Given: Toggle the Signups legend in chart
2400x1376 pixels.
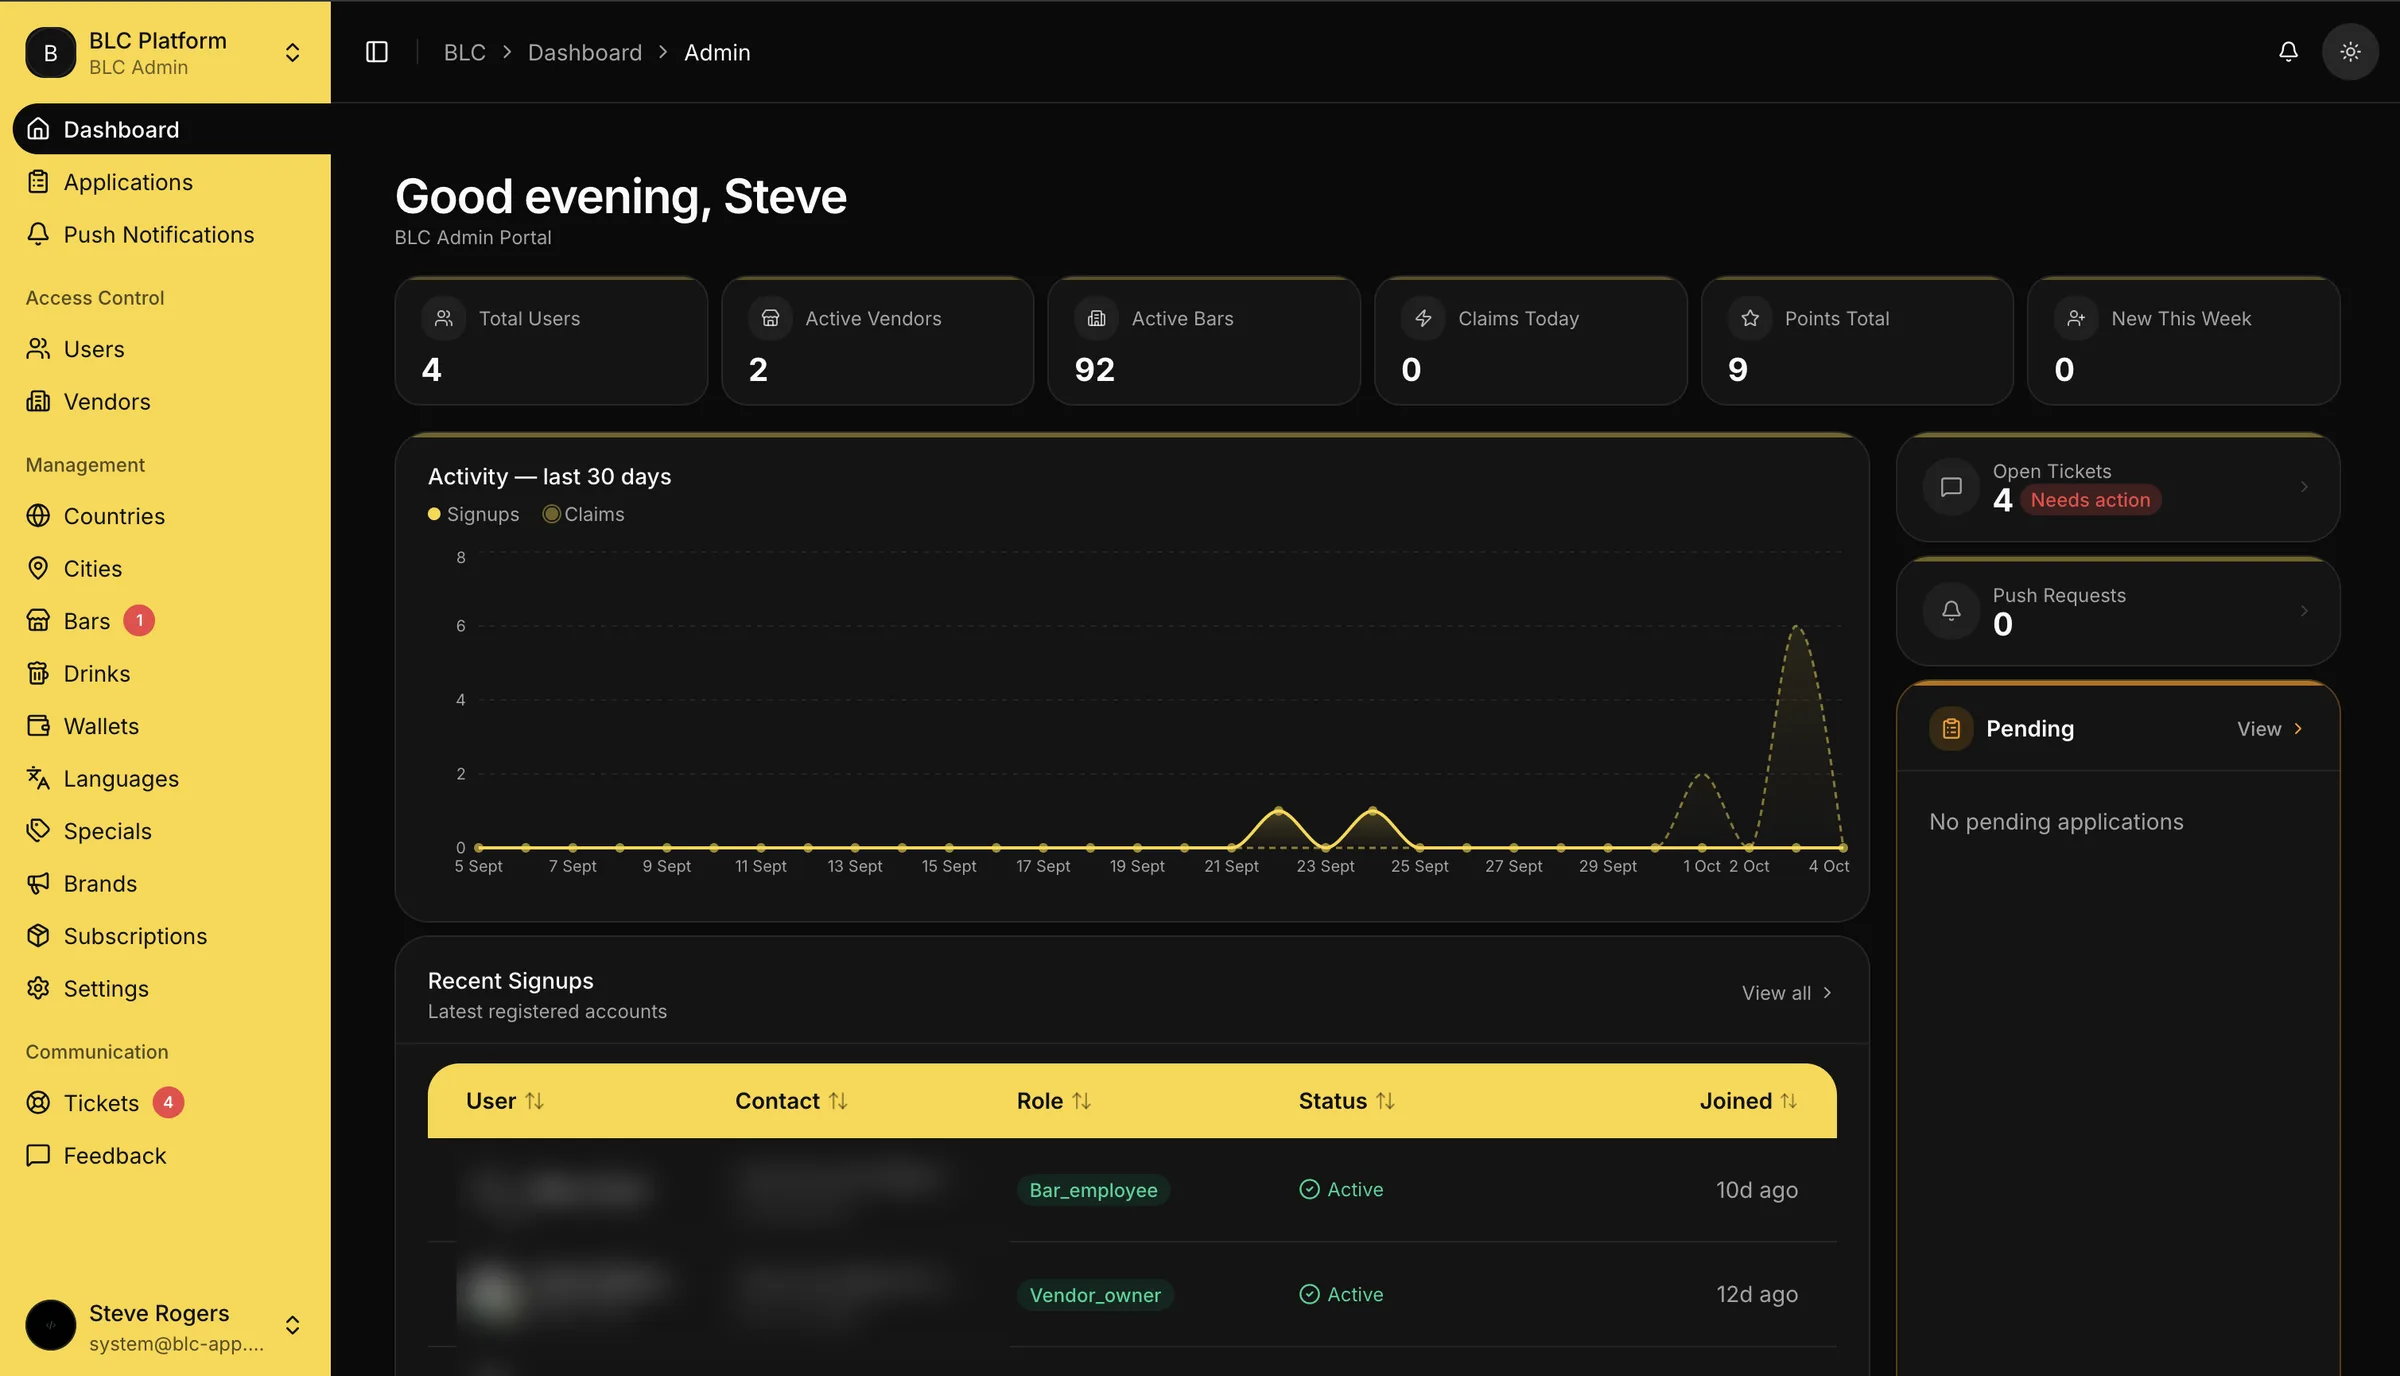Looking at the screenshot, I should click(x=474, y=514).
